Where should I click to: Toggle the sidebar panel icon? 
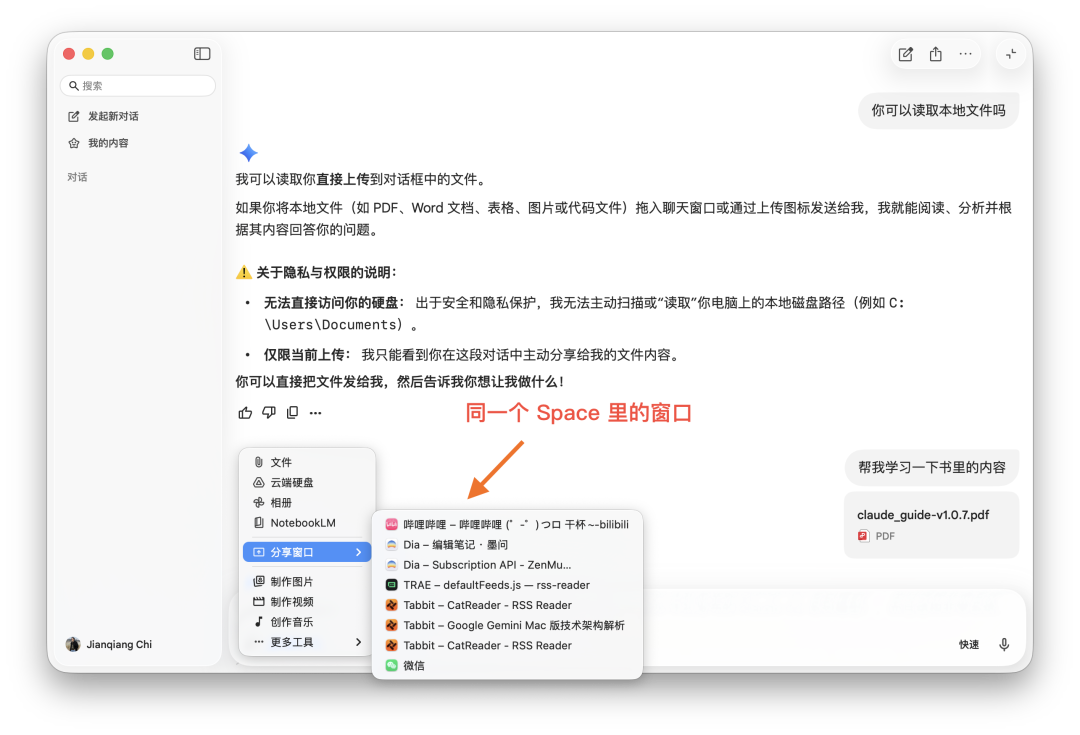coord(202,54)
